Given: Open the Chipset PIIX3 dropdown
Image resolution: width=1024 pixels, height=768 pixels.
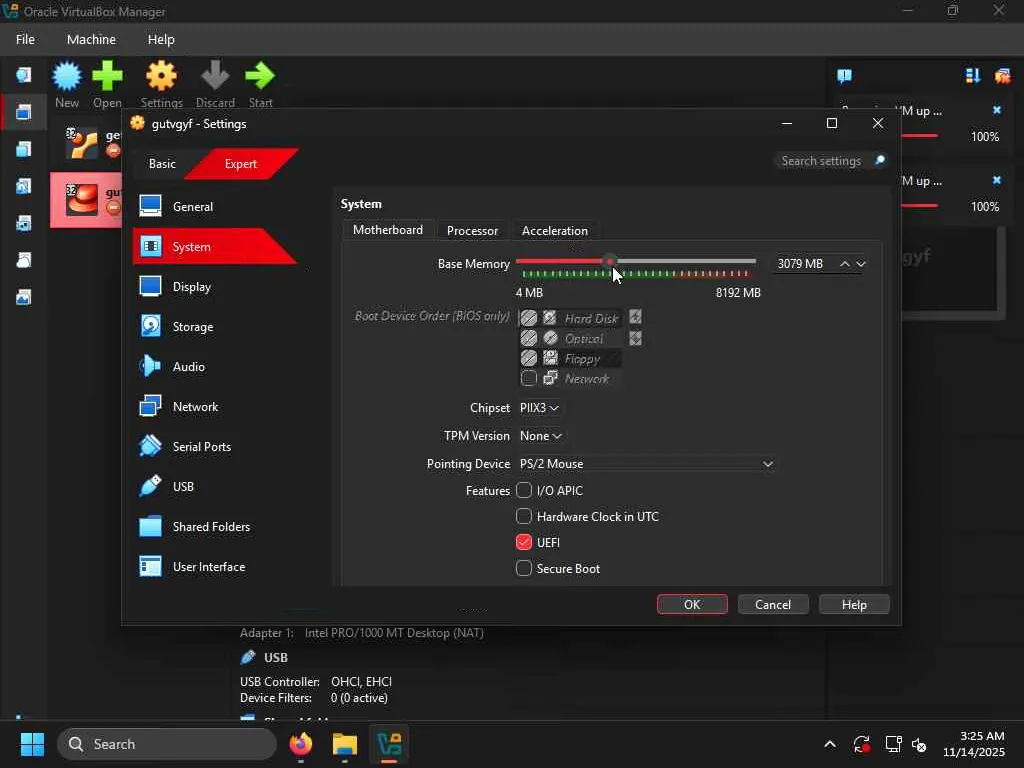Looking at the screenshot, I should coord(539,408).
